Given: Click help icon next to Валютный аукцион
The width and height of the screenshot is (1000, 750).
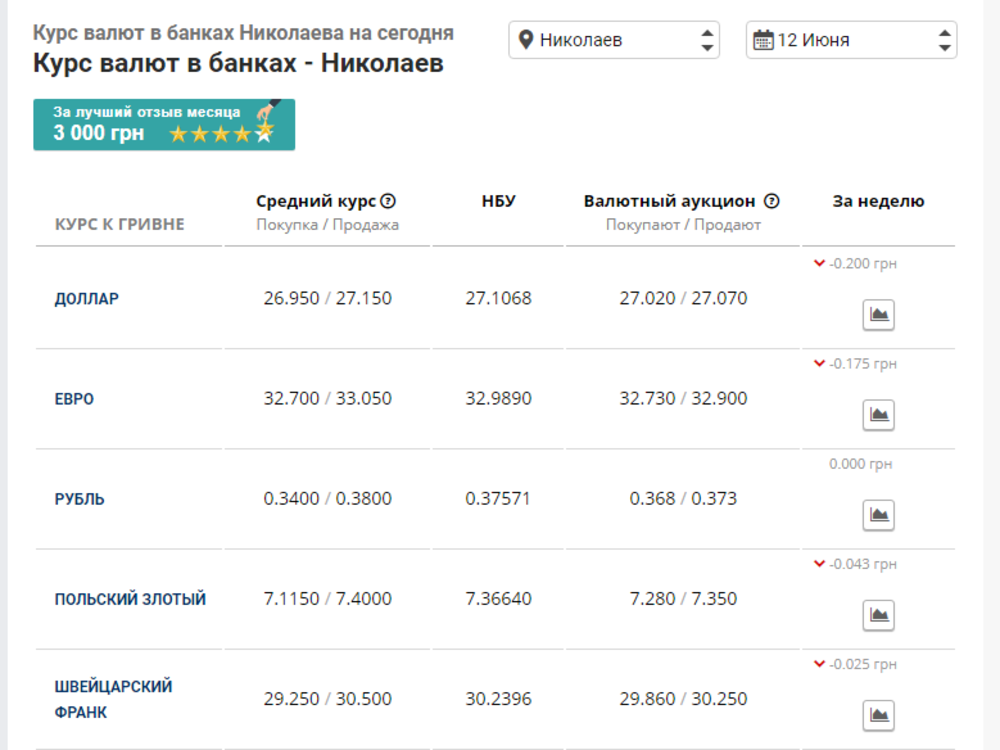Looking at the screenshot, I should (771, 201).
